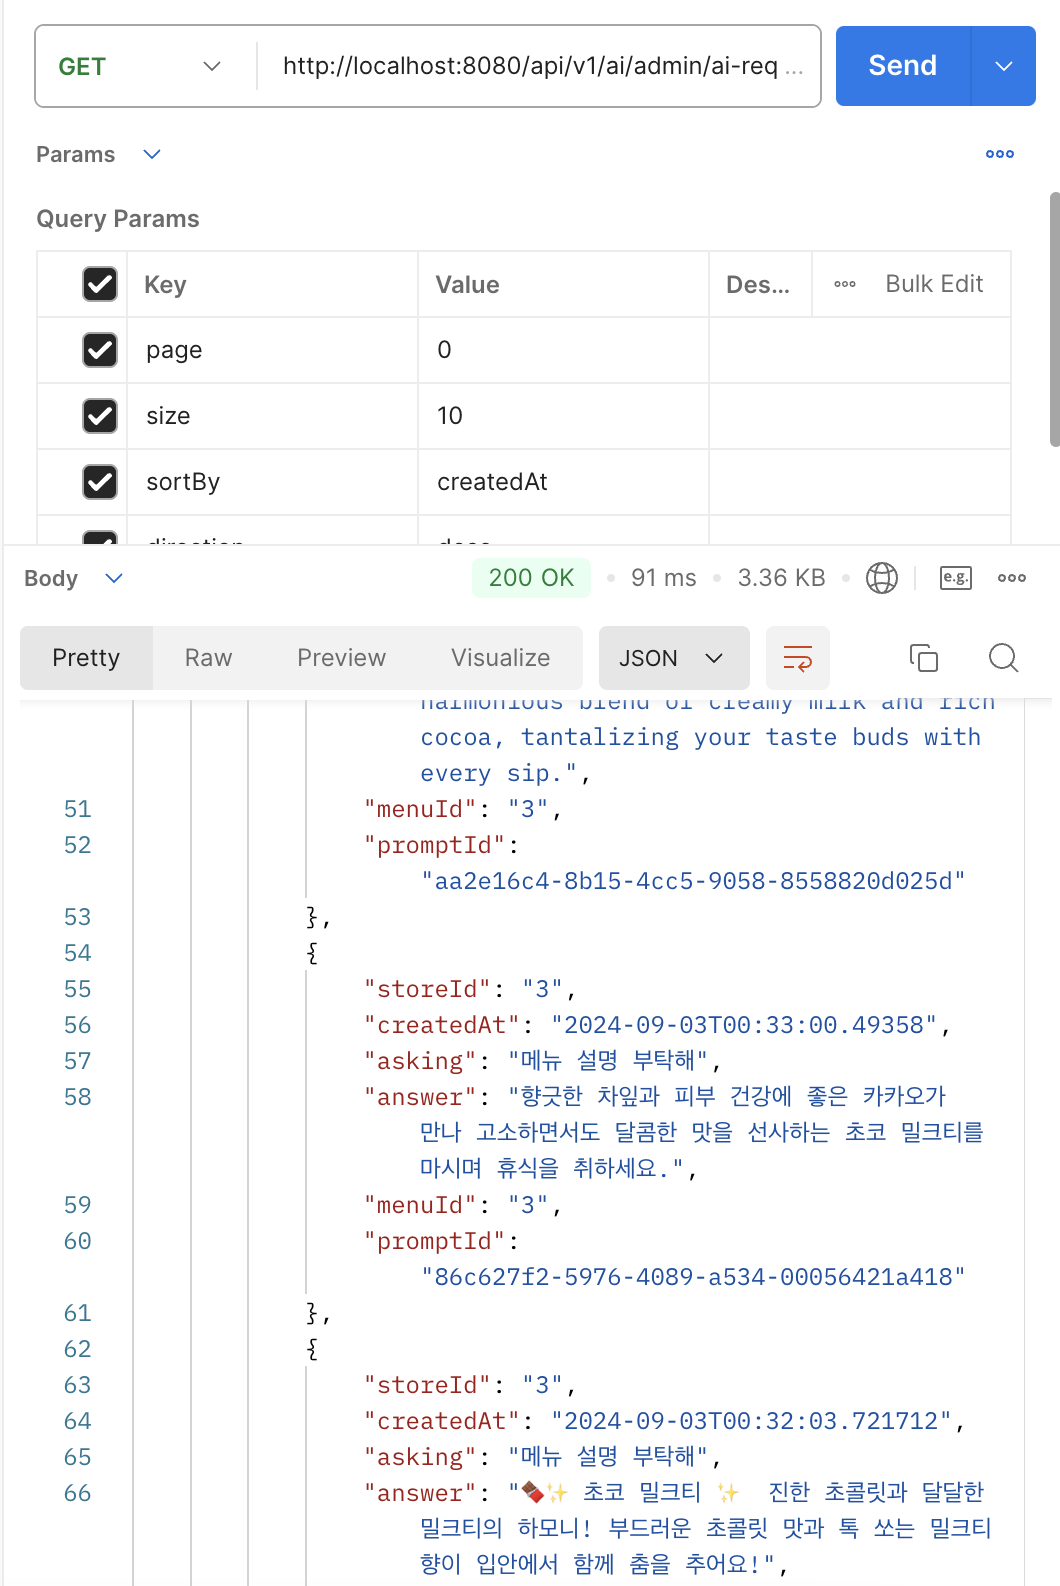Open search in response with magnifier icon
The width and height of the screenshot is (1060, 1586).
pos(1003,658)
